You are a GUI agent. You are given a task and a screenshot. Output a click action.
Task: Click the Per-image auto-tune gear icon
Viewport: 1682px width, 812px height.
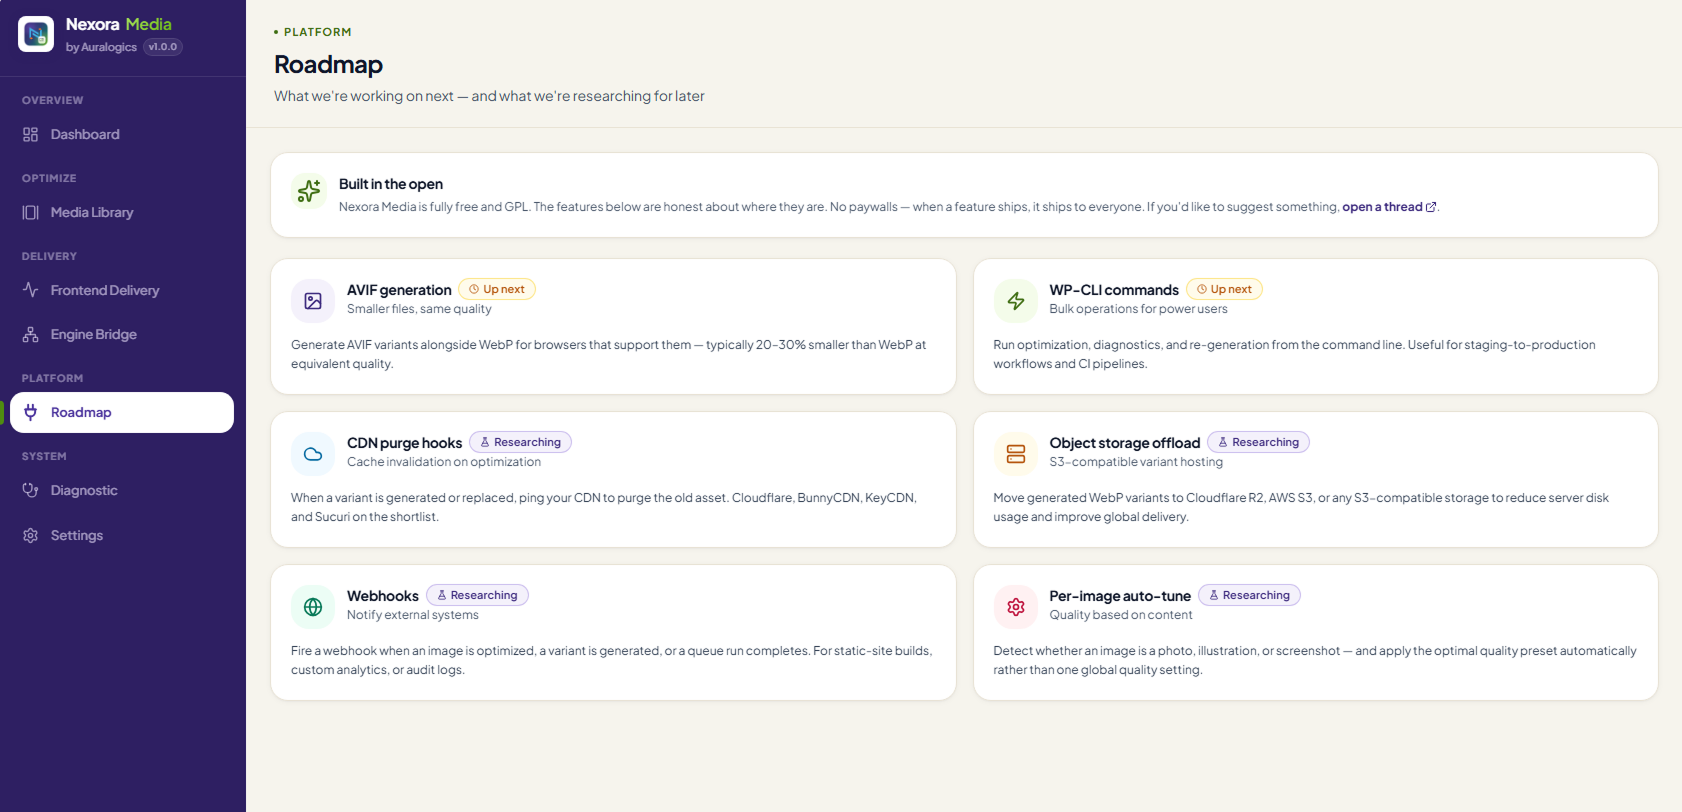[1016, 607]
